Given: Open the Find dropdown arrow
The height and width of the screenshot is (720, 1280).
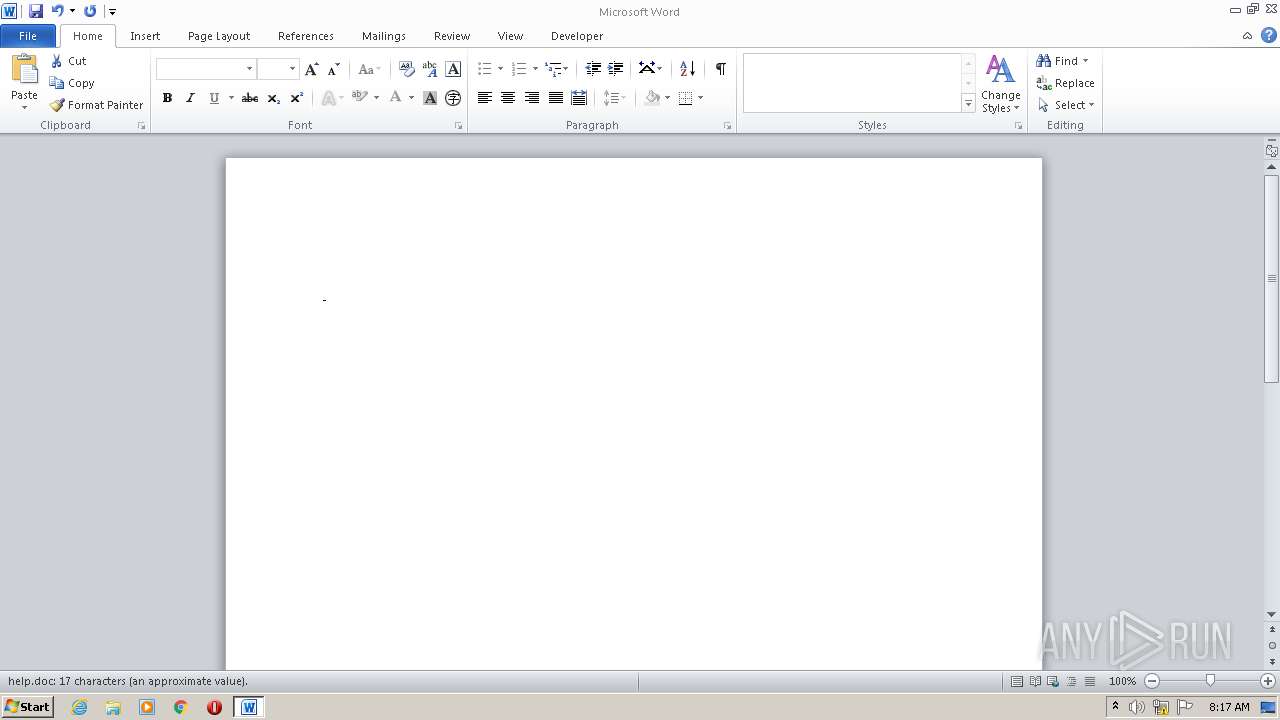Looking at the screenshot, I should (x=1085, y=61).
